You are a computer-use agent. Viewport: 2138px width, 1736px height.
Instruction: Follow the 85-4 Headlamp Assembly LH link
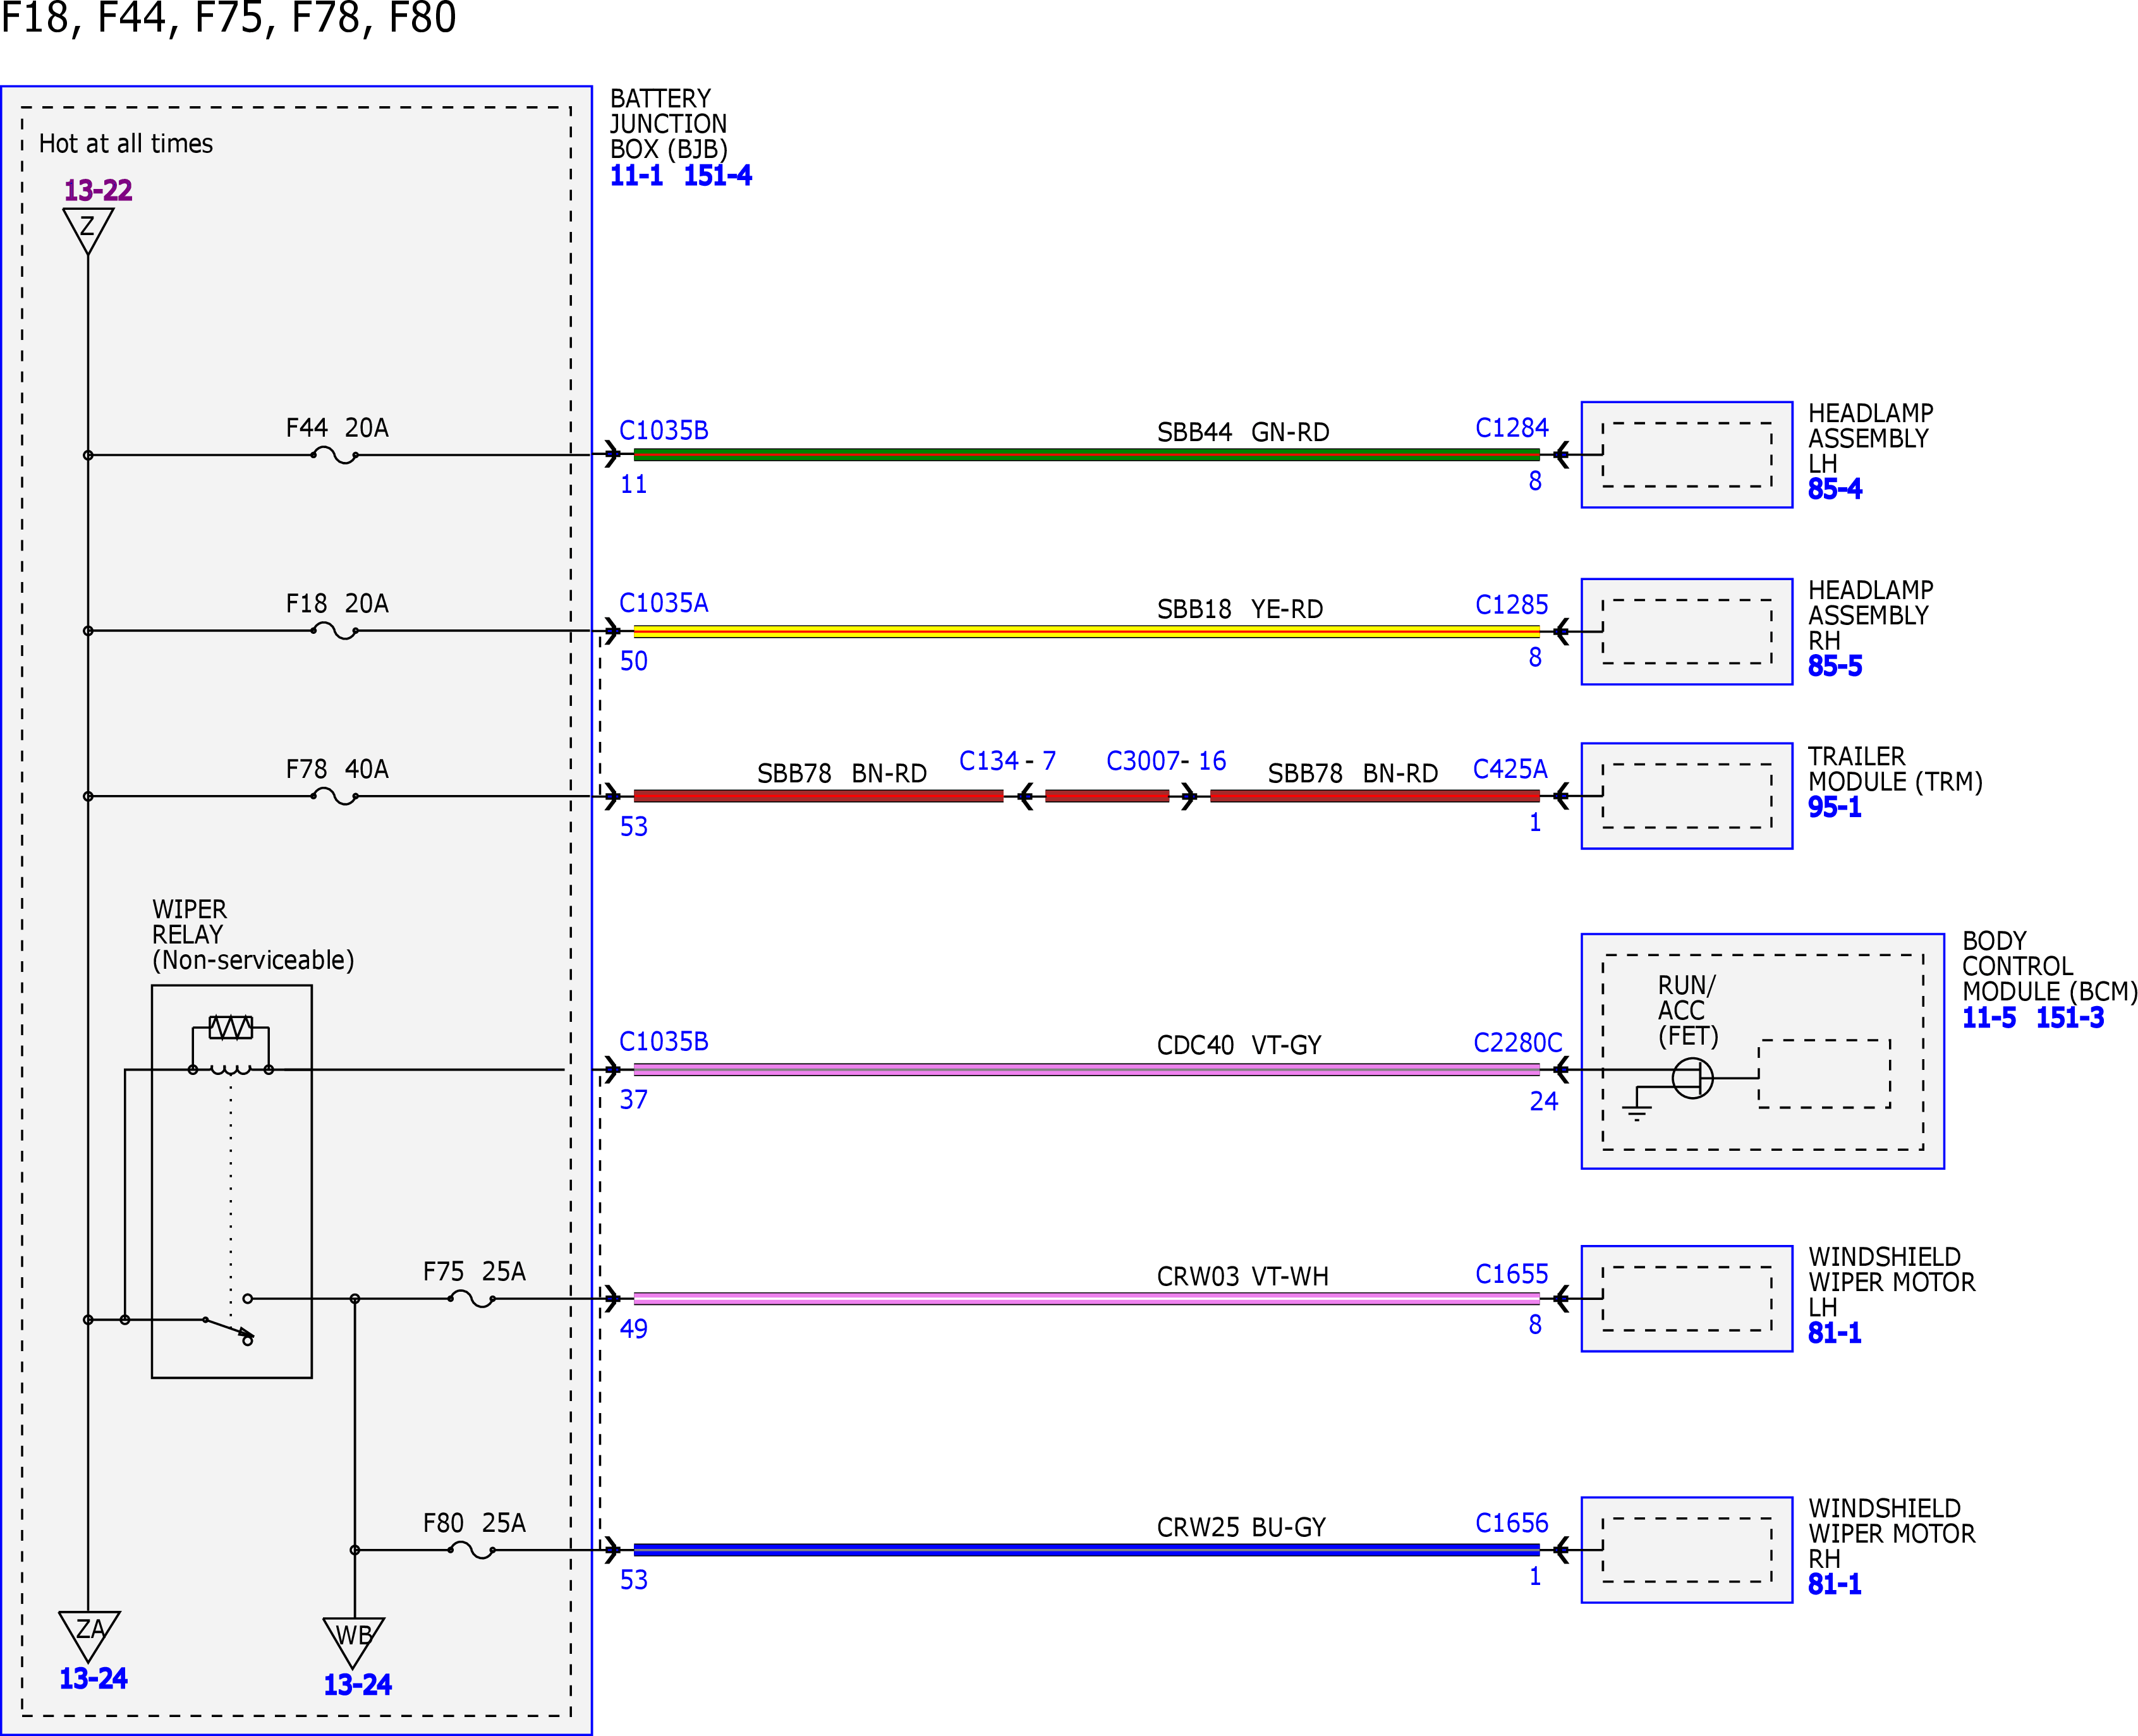pos(1834,489)
